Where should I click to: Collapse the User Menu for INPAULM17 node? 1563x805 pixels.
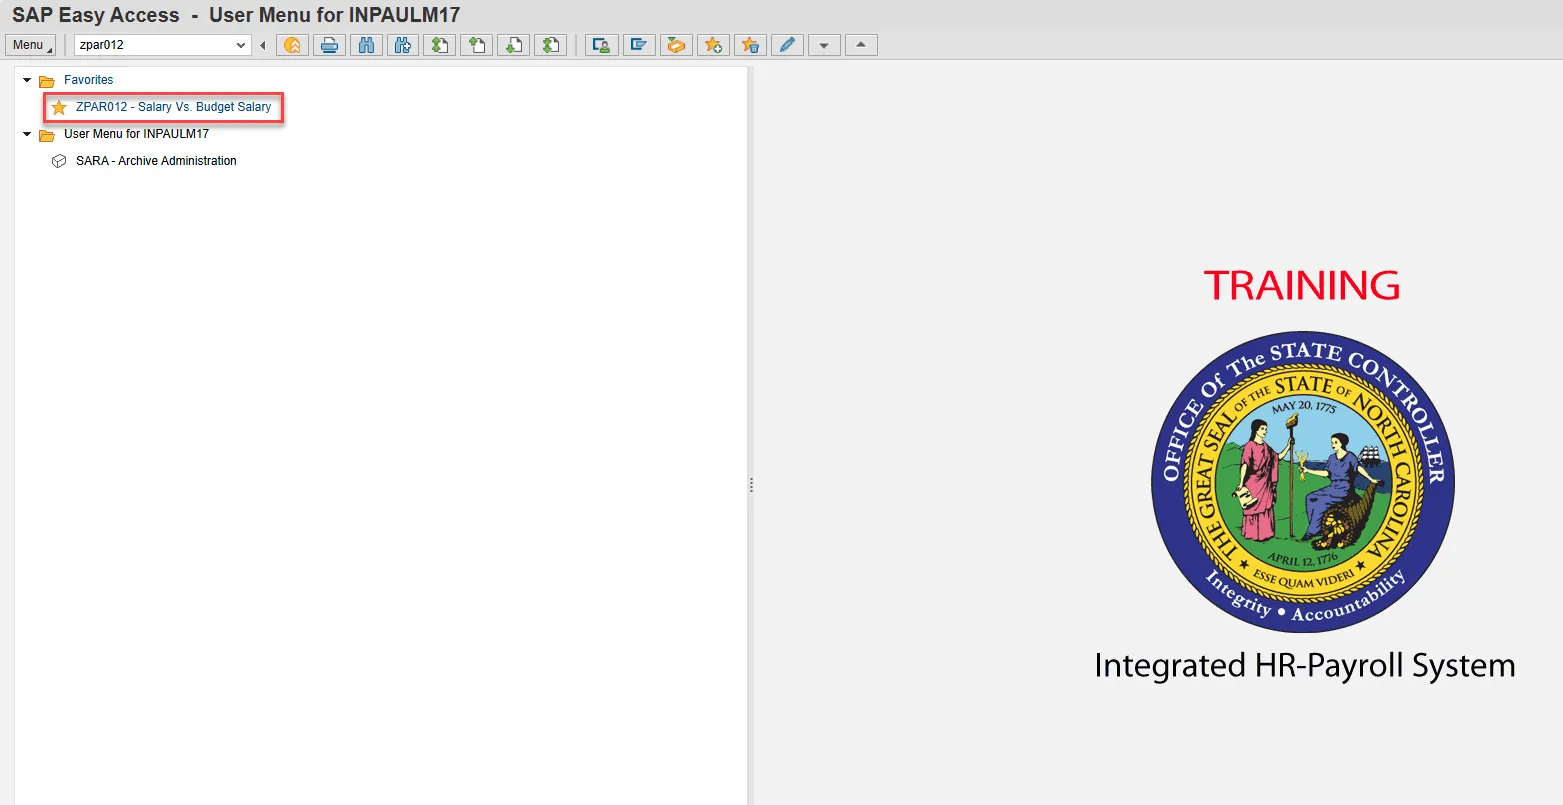(27, 134)
